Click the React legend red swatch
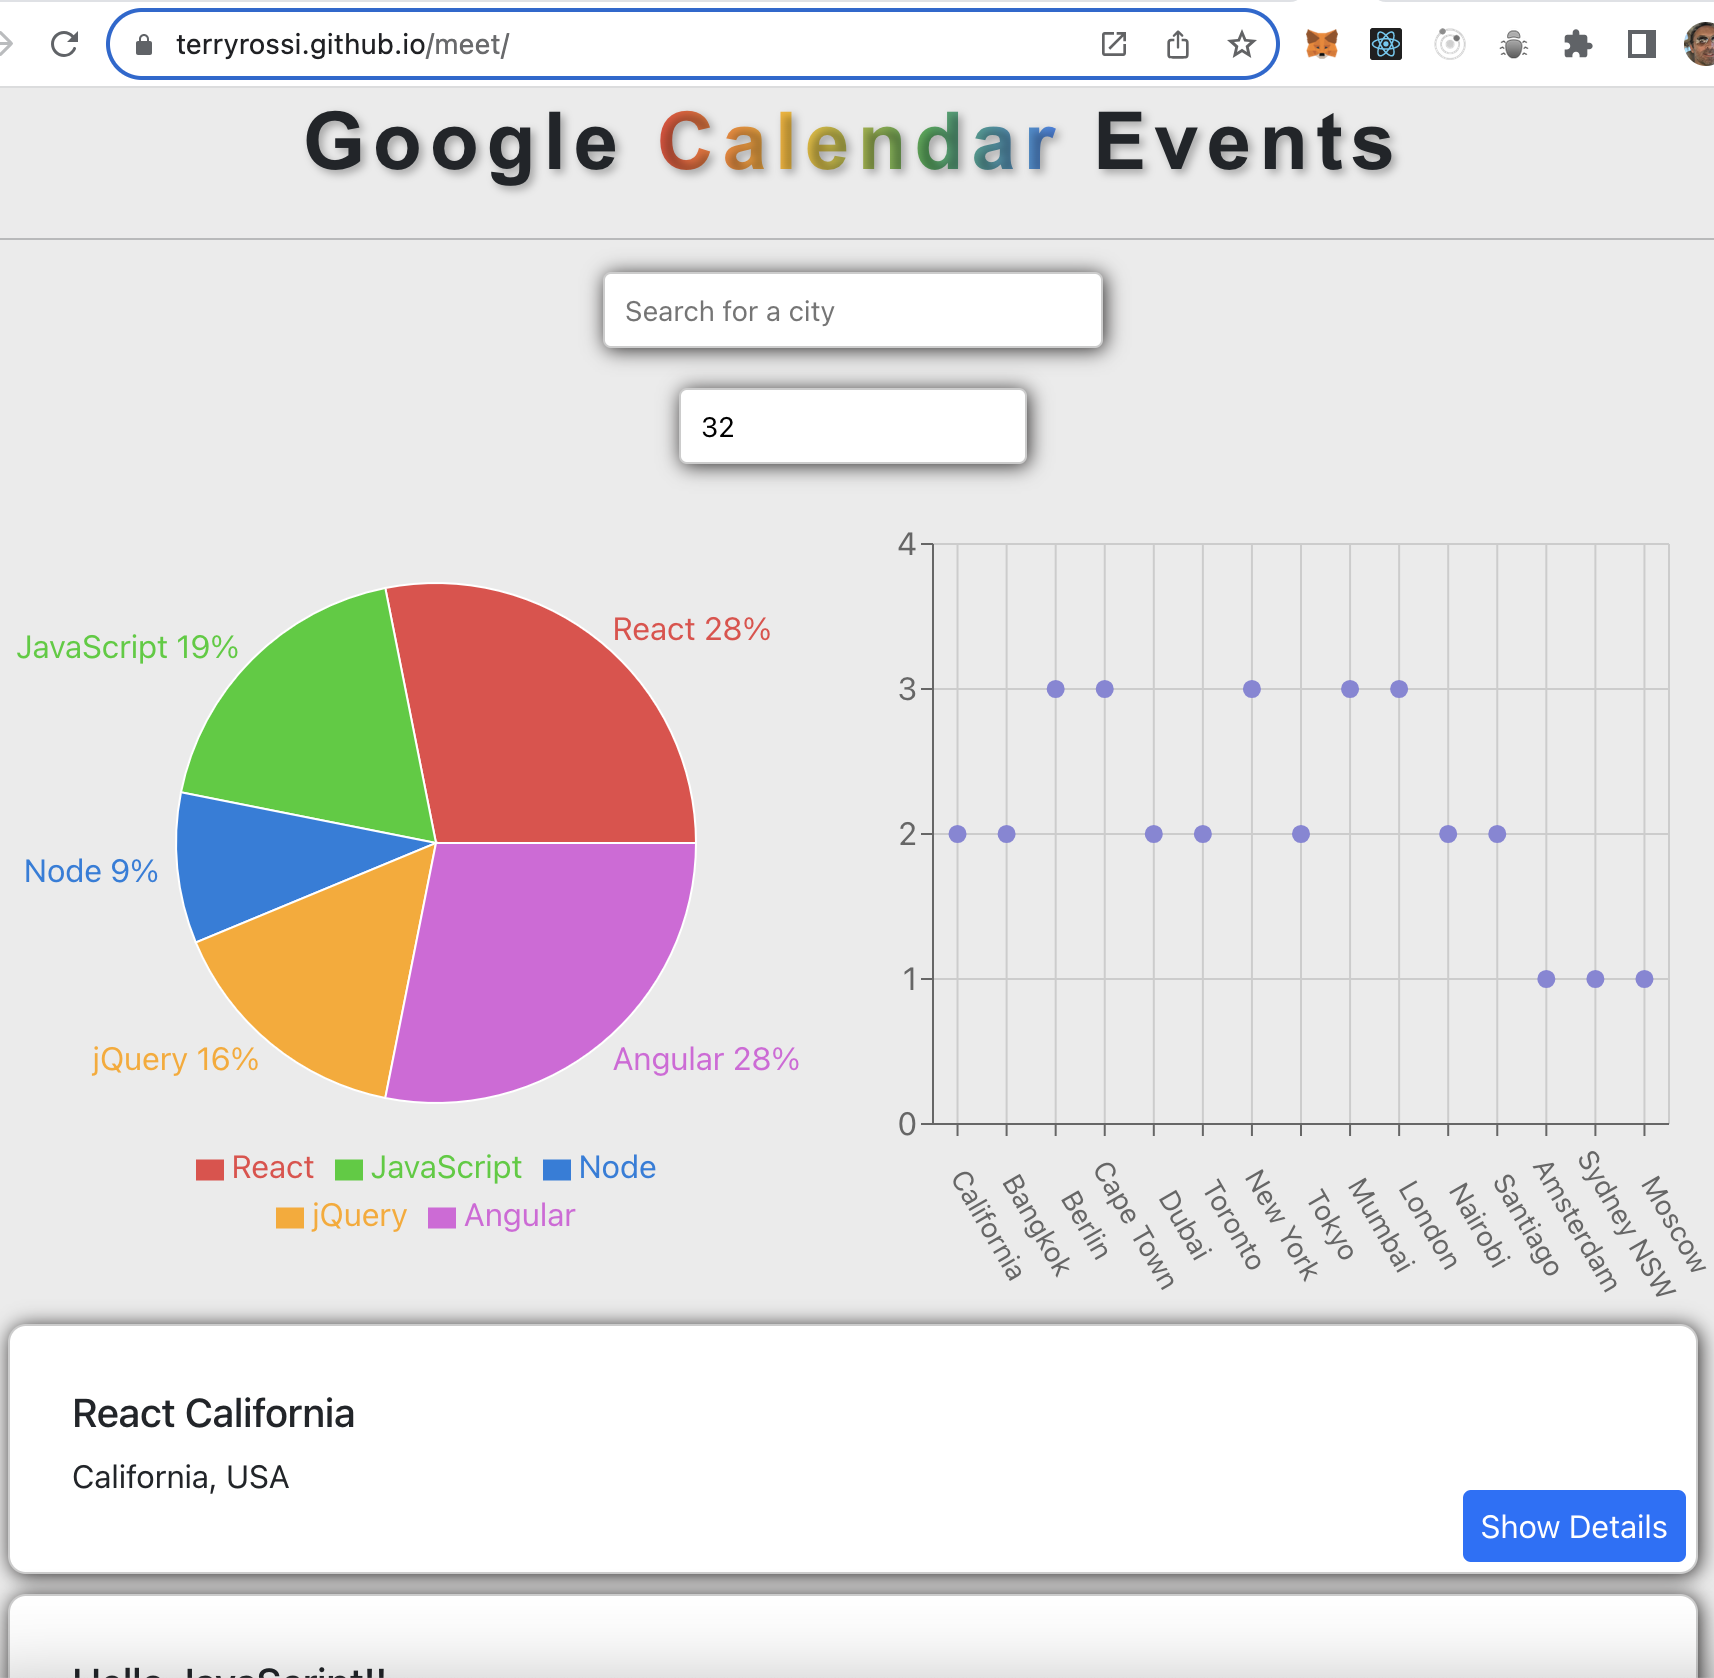1714x1678 pixels. tap(210, 1169)
